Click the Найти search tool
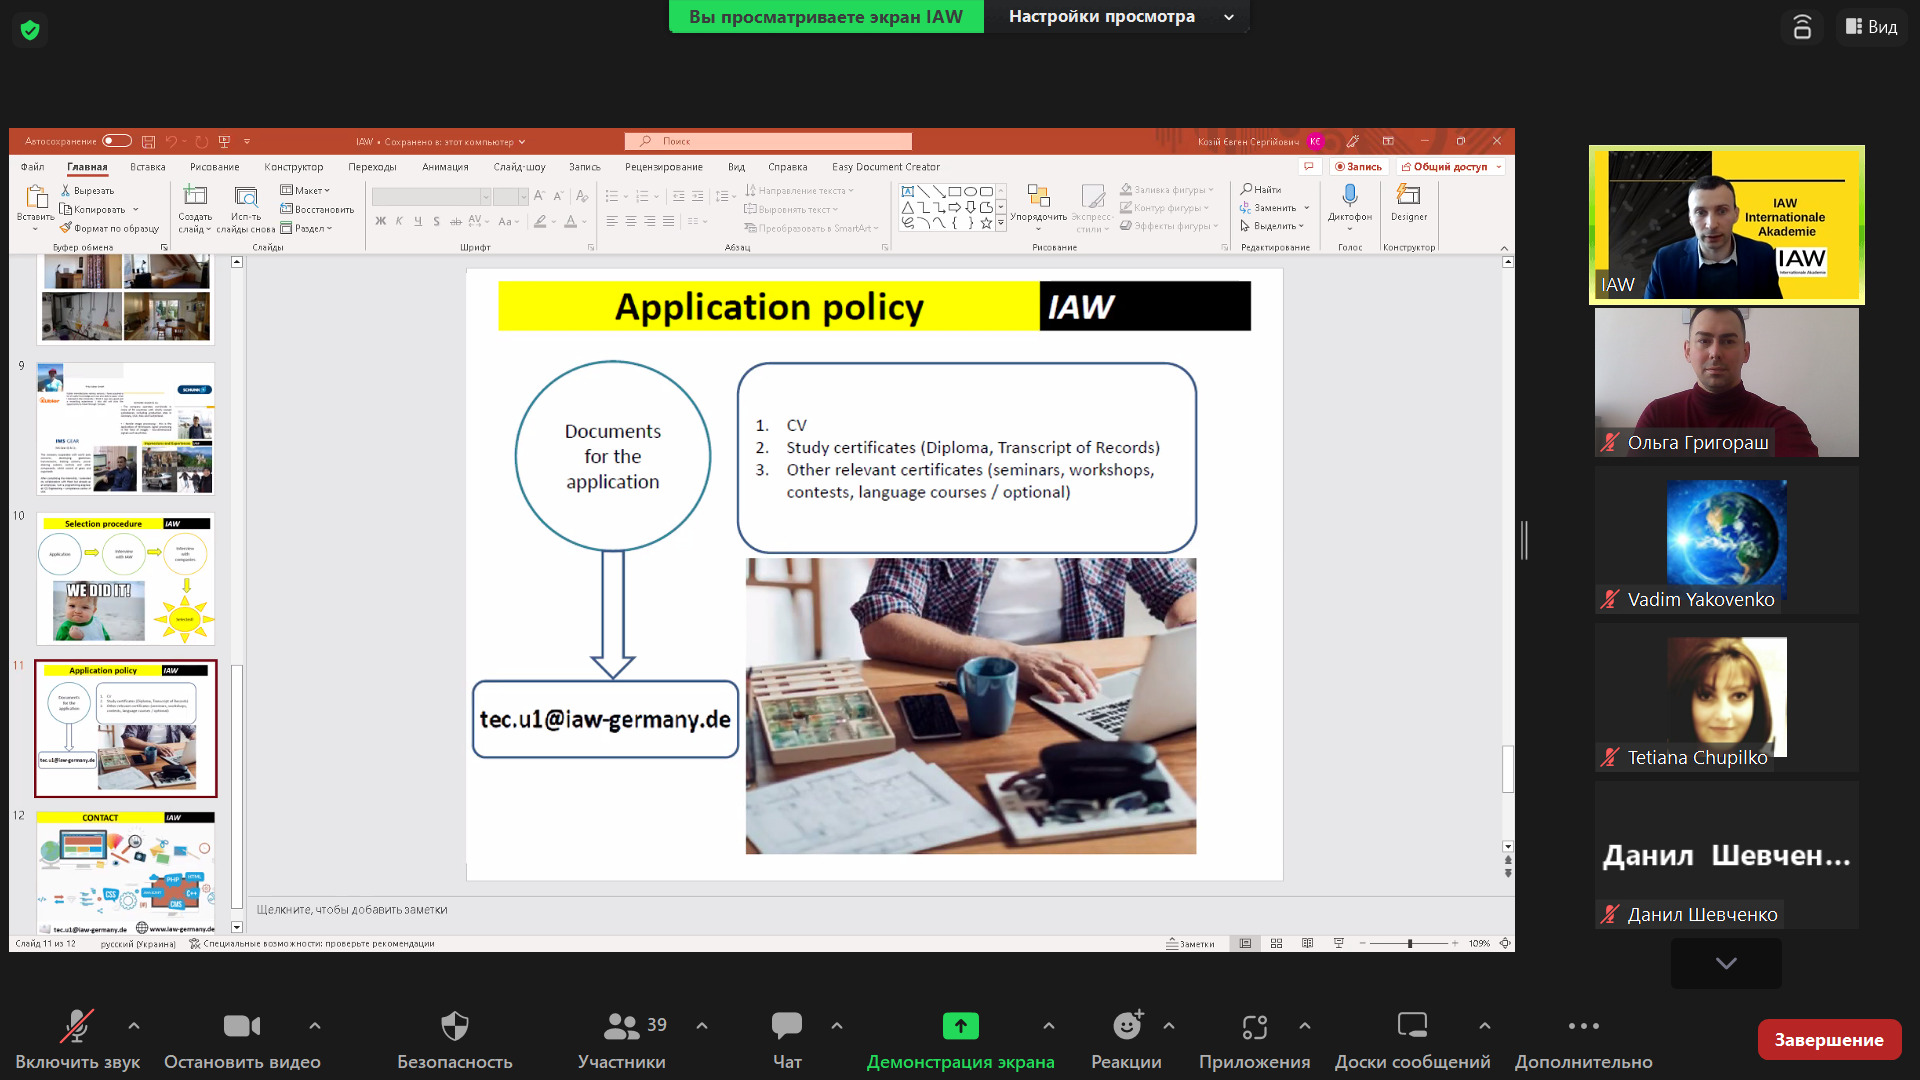1920x1080 pixels. pyautogui.click(x=1262, y=189)
